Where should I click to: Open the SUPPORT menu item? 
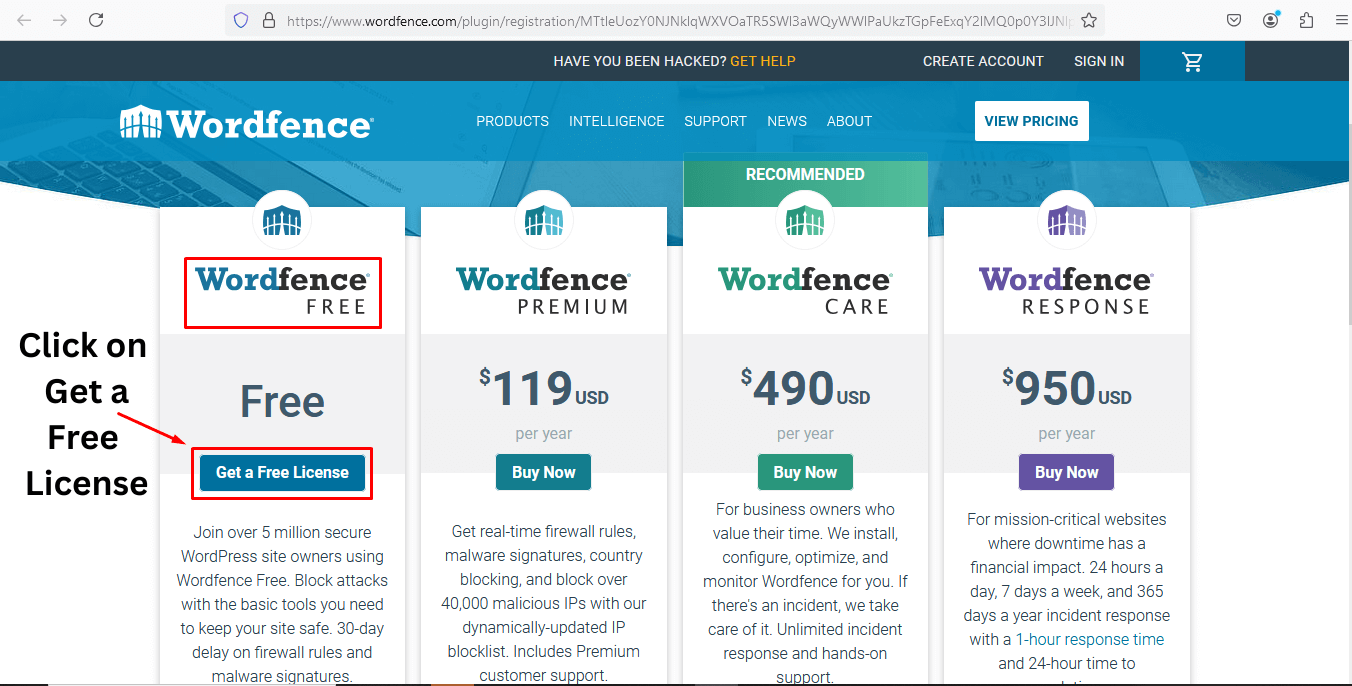(715, 121)
